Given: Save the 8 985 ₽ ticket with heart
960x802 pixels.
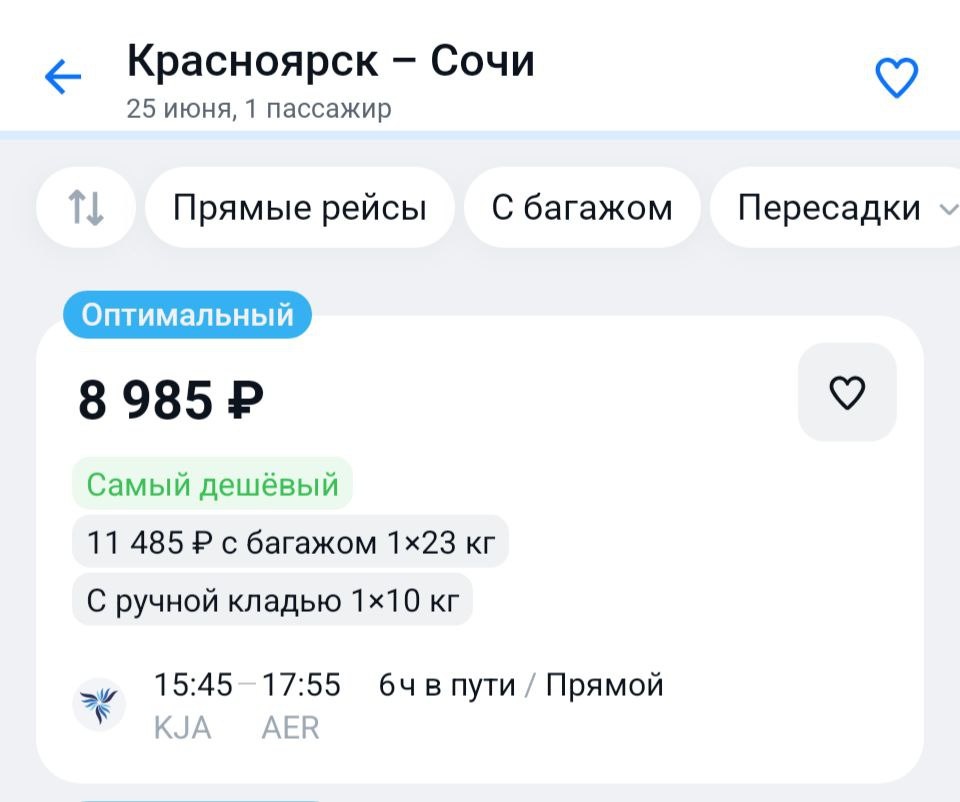Looking at the screenshot, I should 847,392.
